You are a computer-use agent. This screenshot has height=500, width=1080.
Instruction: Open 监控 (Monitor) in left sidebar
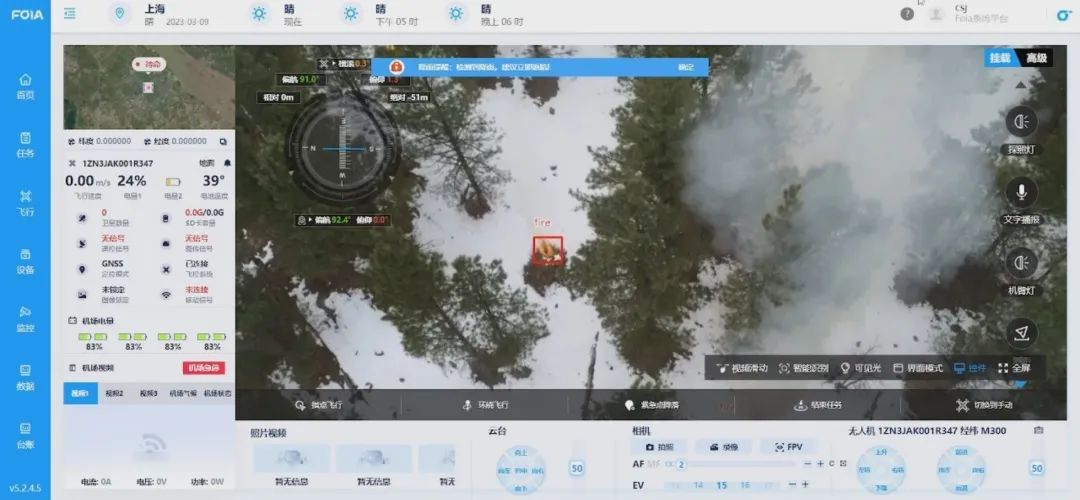click(x=25, y=319)
